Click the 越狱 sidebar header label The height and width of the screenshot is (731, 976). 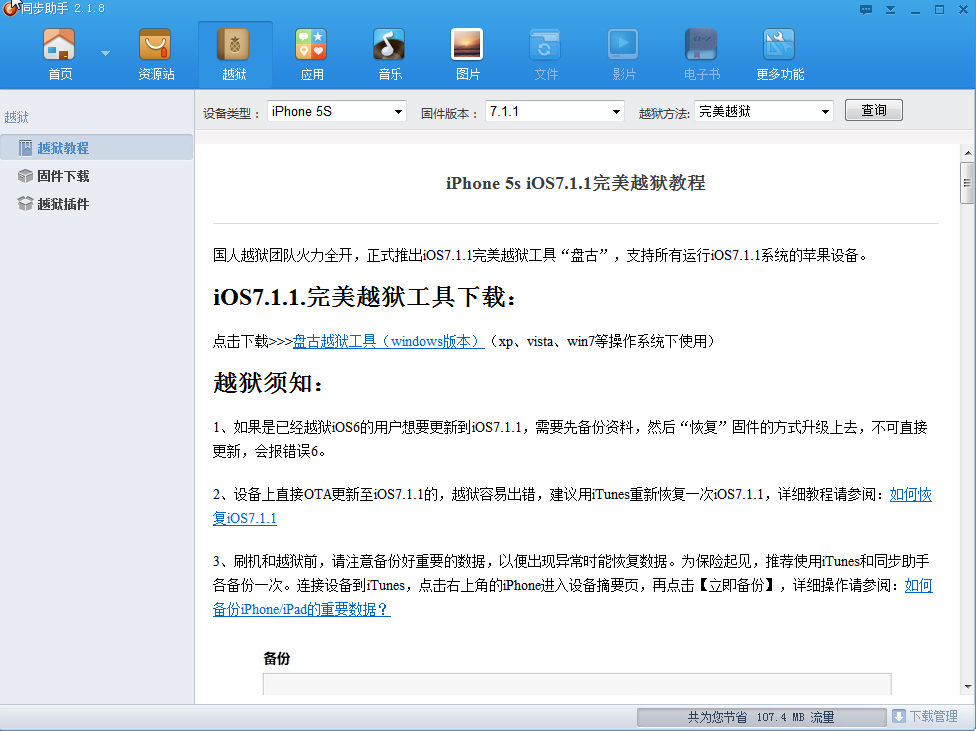pyautogui.click(x=16, y=116)
